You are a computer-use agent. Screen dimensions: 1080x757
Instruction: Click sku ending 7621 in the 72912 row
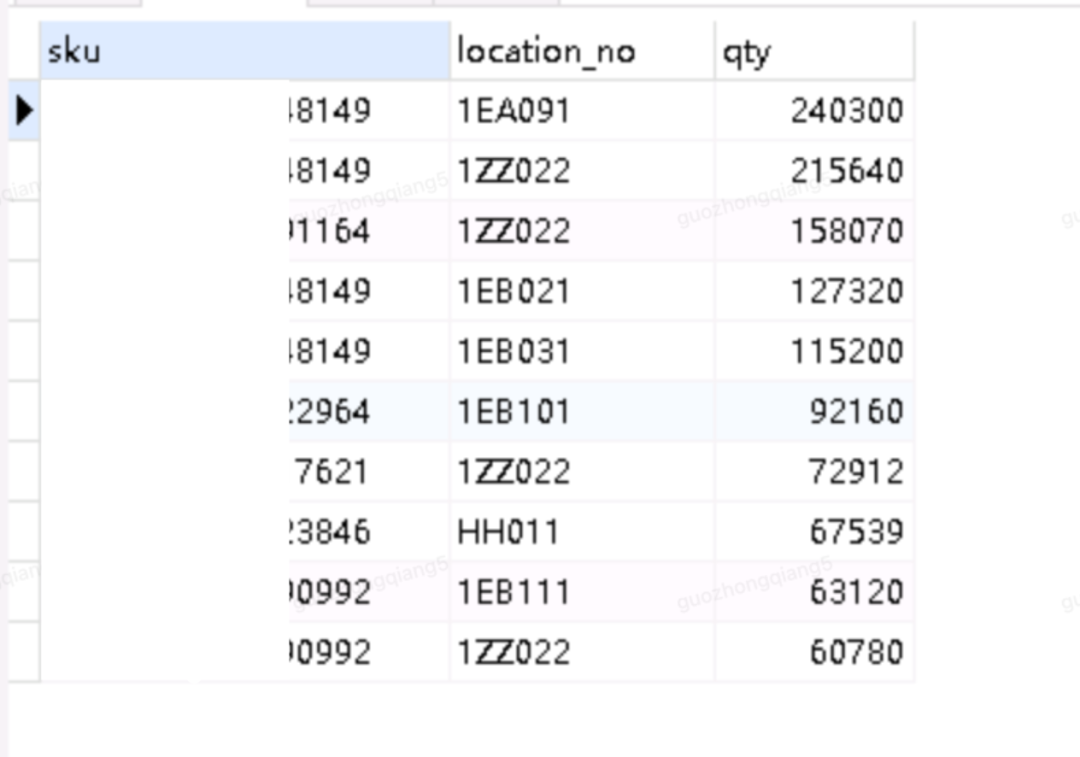pos(331,471)
